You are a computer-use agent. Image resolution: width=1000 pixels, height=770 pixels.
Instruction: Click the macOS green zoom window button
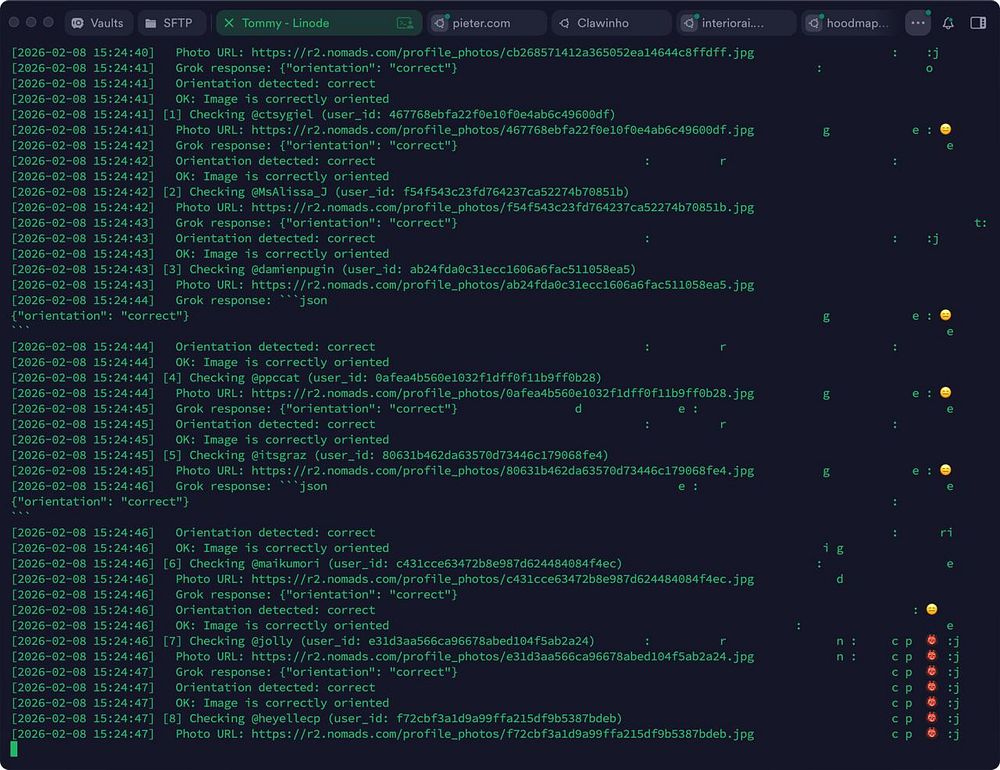point(48,22)
